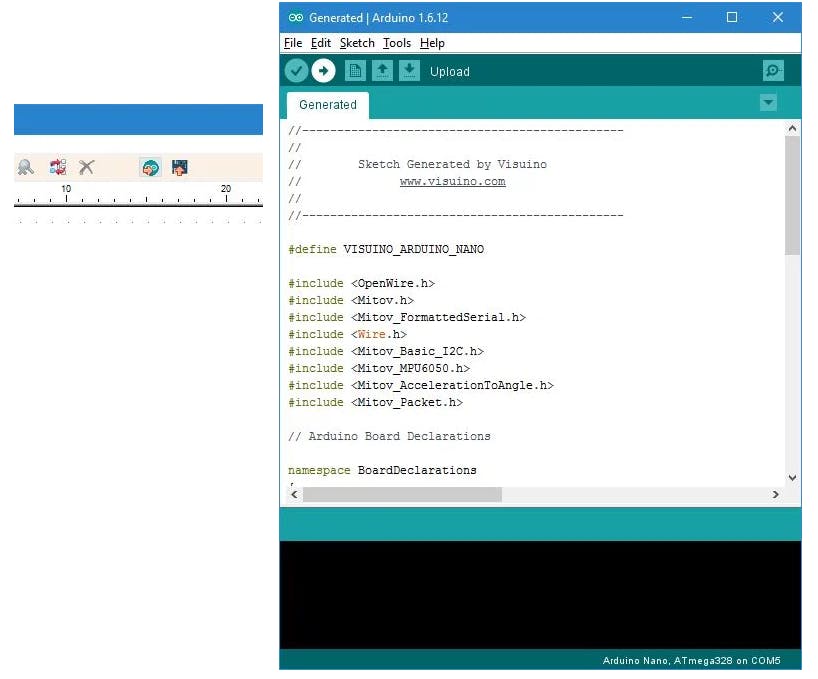Click the Wire.h include line
The height and width of the screenshot is (679, 818).
point(347,334)
